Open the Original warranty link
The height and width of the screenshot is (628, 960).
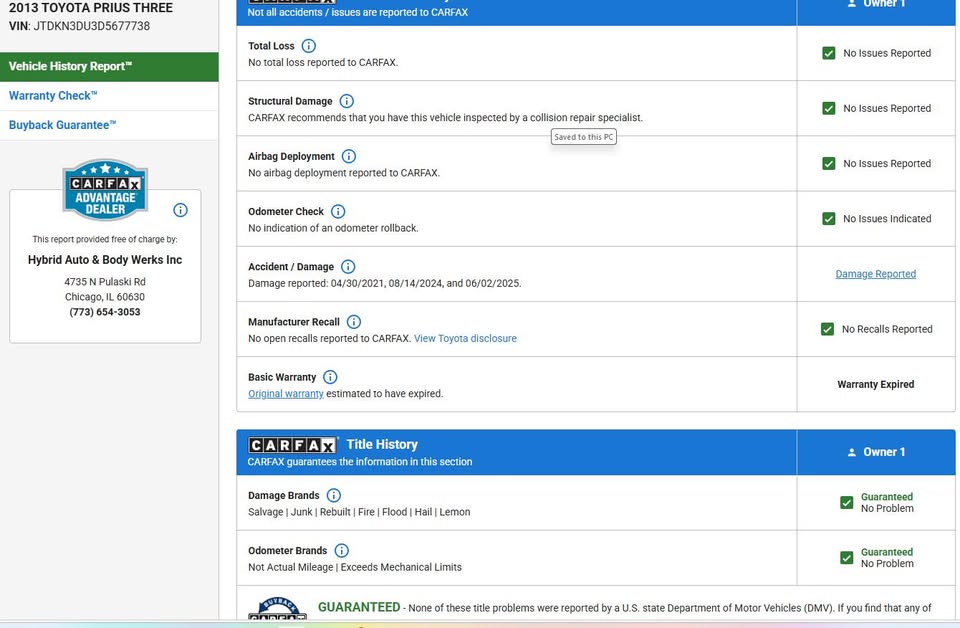pyautogui.click(x=285, y=394)
